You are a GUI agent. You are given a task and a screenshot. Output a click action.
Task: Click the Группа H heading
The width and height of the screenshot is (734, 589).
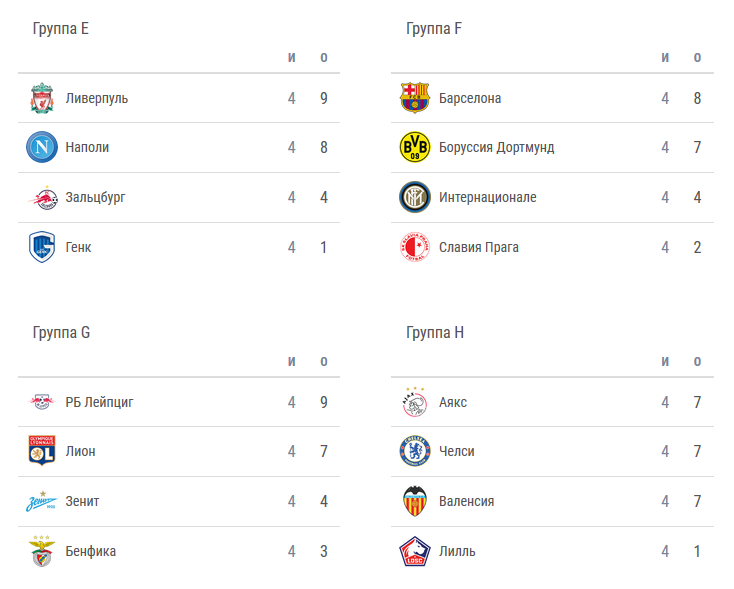[x=435, y=332]
